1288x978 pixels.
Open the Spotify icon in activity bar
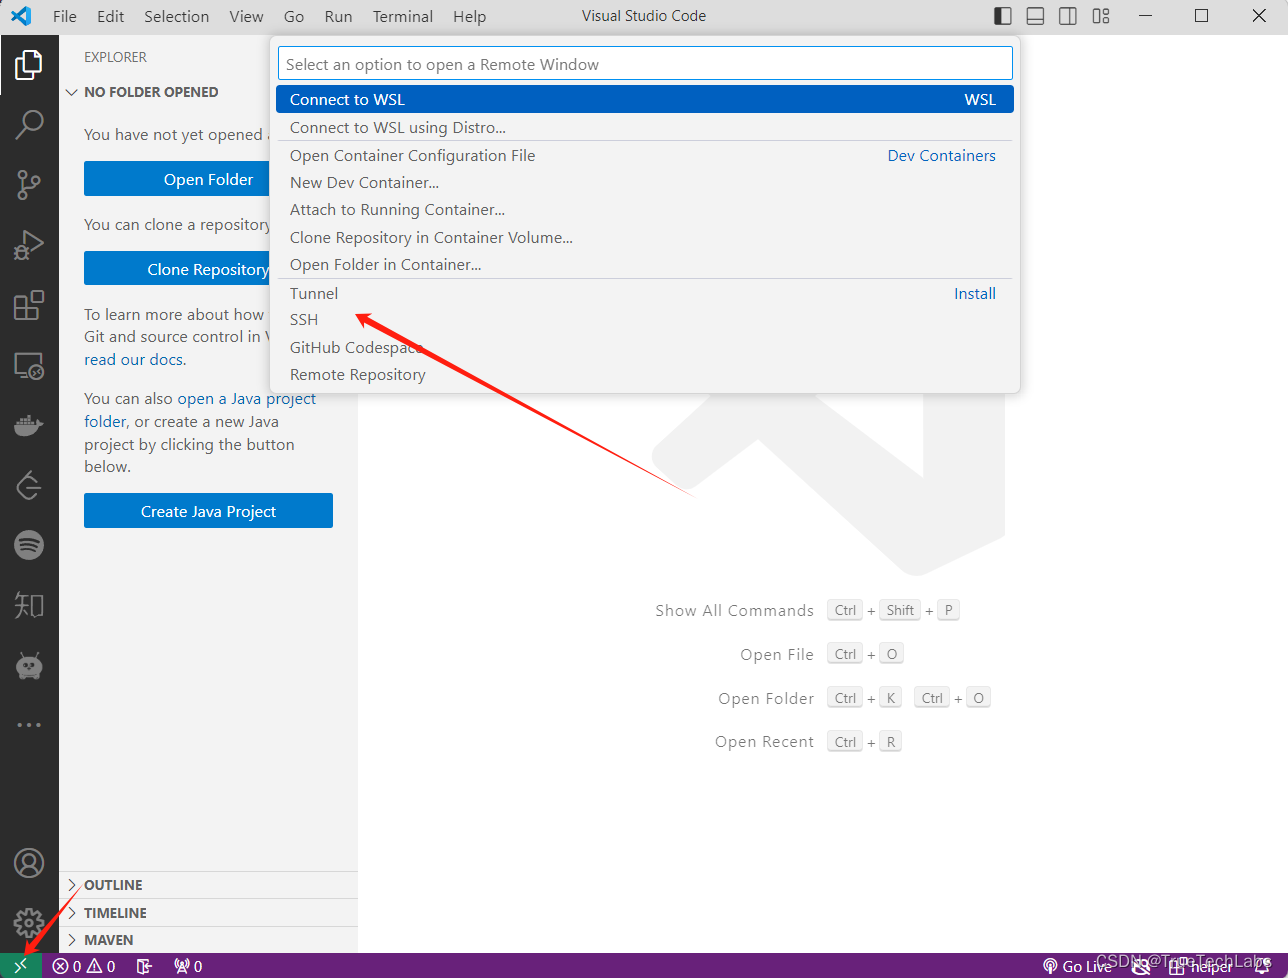pos(29,545)
